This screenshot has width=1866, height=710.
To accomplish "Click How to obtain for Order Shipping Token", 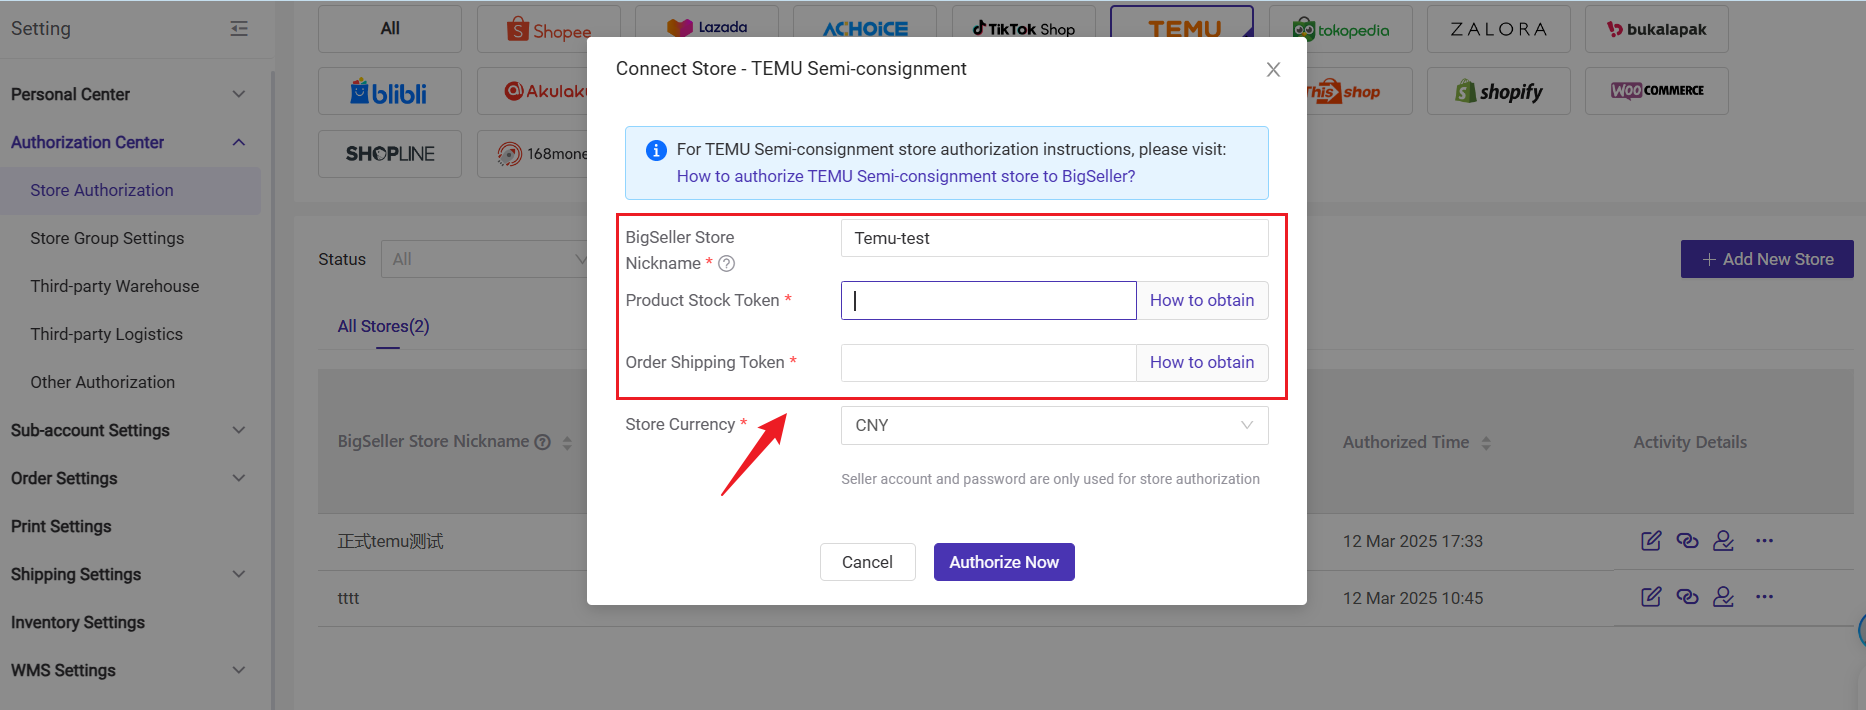I will click(x=1202, y=362).
